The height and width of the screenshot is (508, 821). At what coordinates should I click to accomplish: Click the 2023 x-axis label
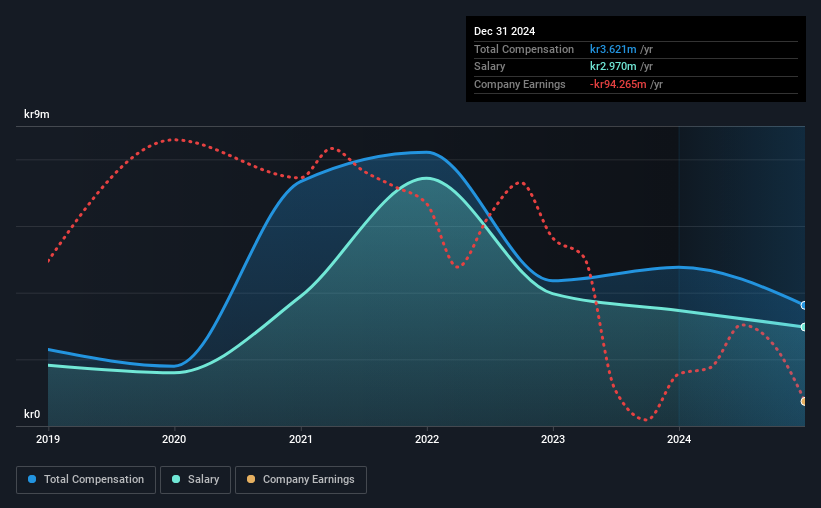pos(553,439)
